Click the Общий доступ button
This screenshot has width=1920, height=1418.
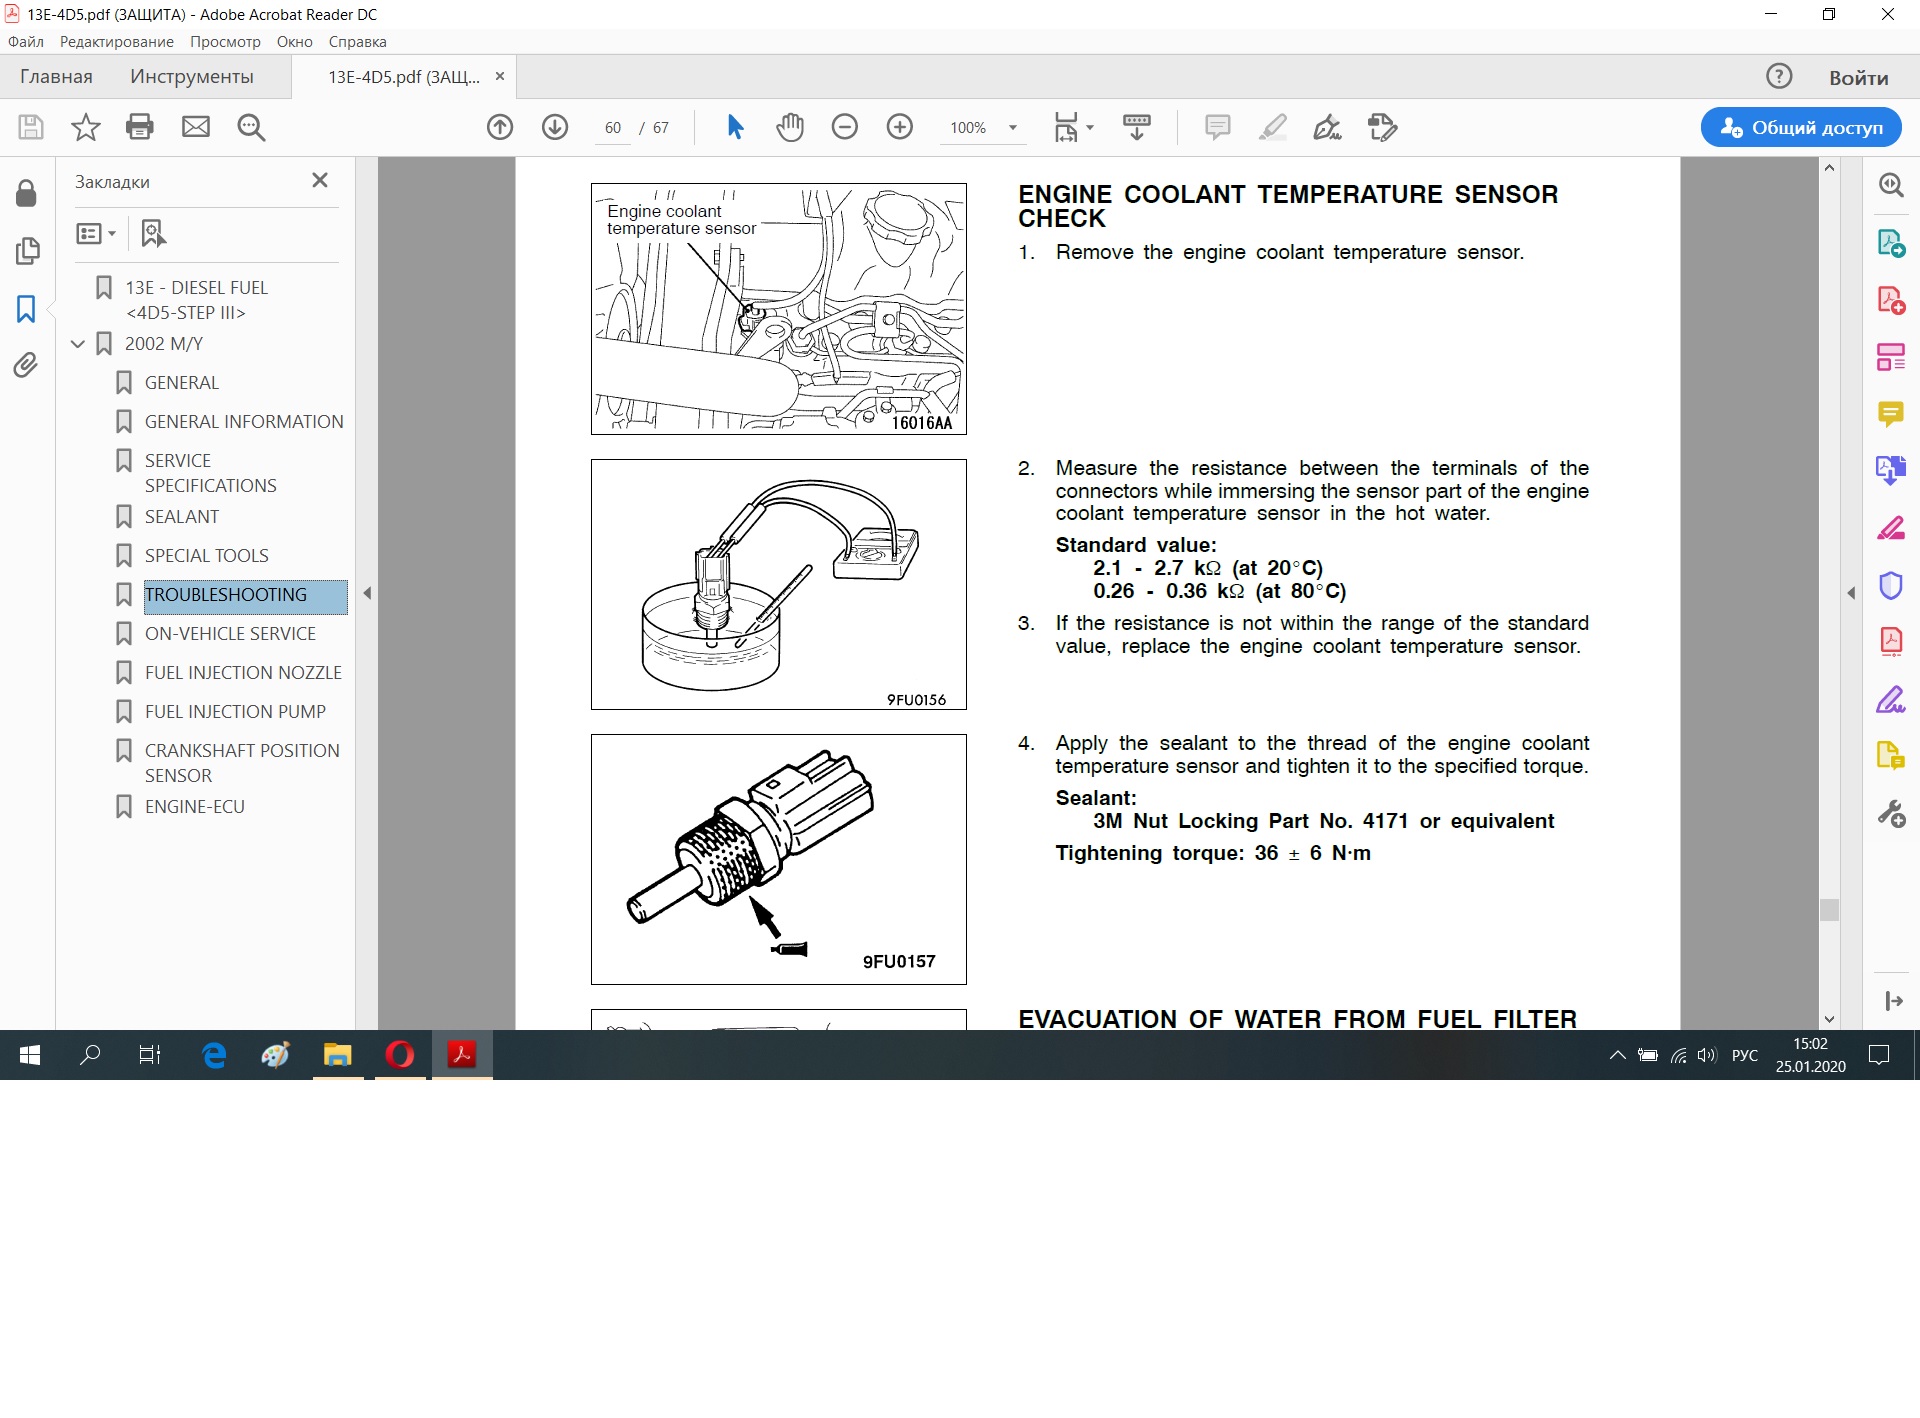click(x=1801, y=127)
